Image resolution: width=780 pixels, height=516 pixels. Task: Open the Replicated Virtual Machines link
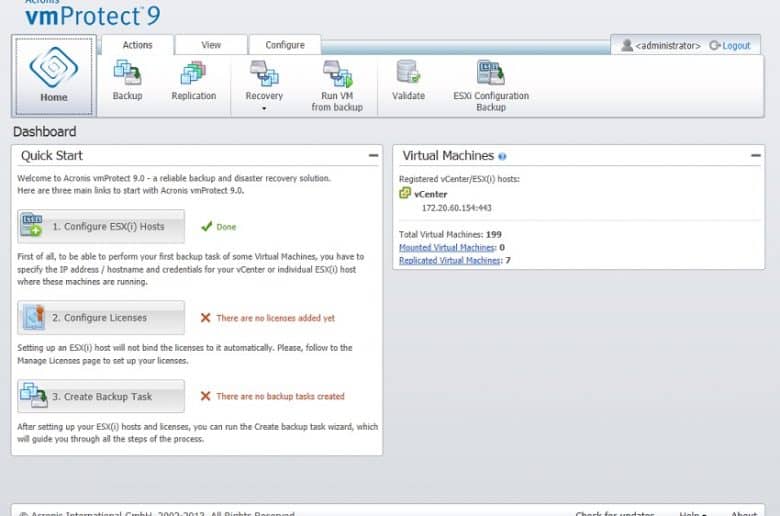coord(449,260)
